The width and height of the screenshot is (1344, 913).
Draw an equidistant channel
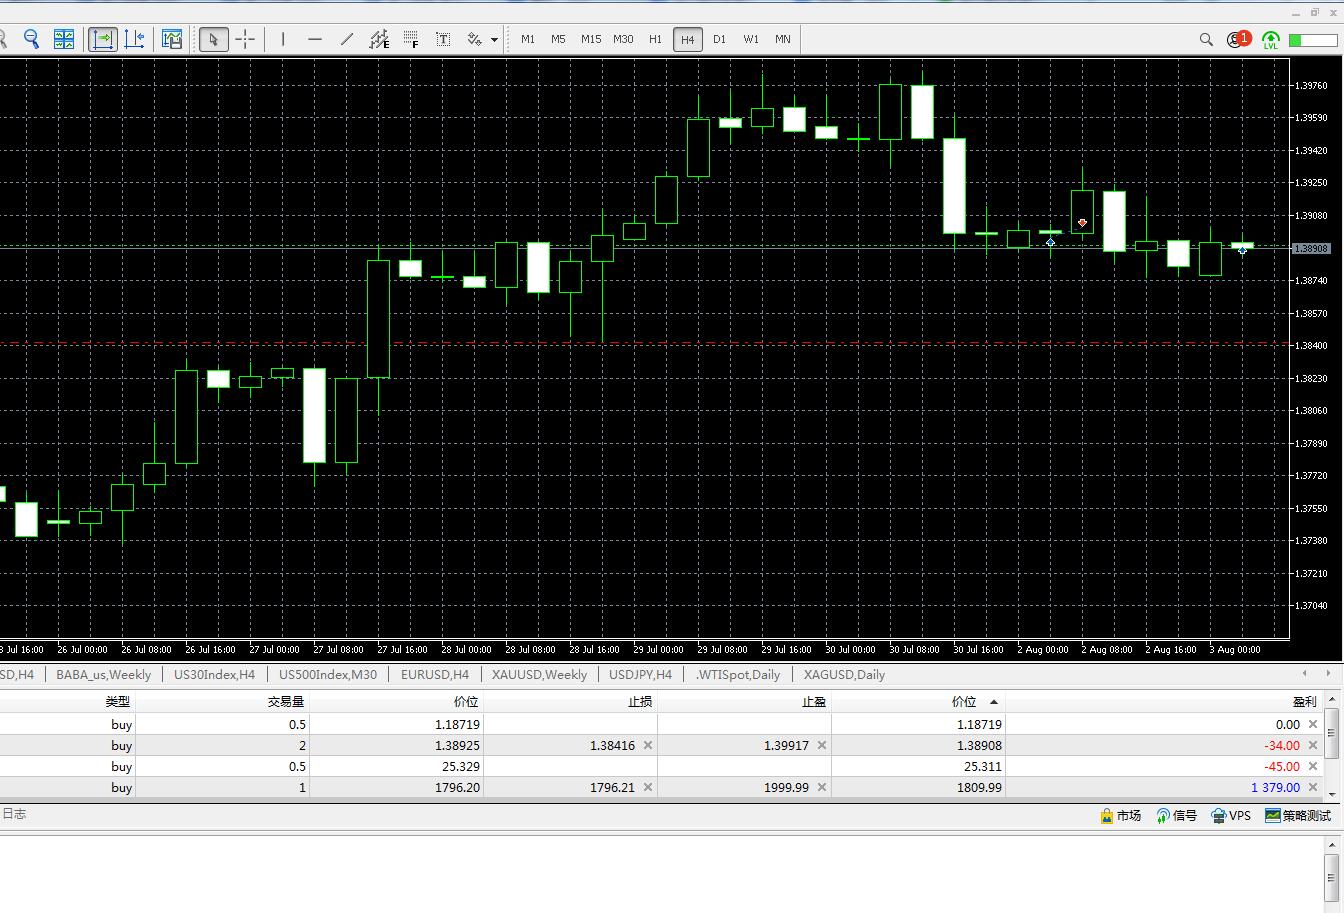(x=379, y=39)
